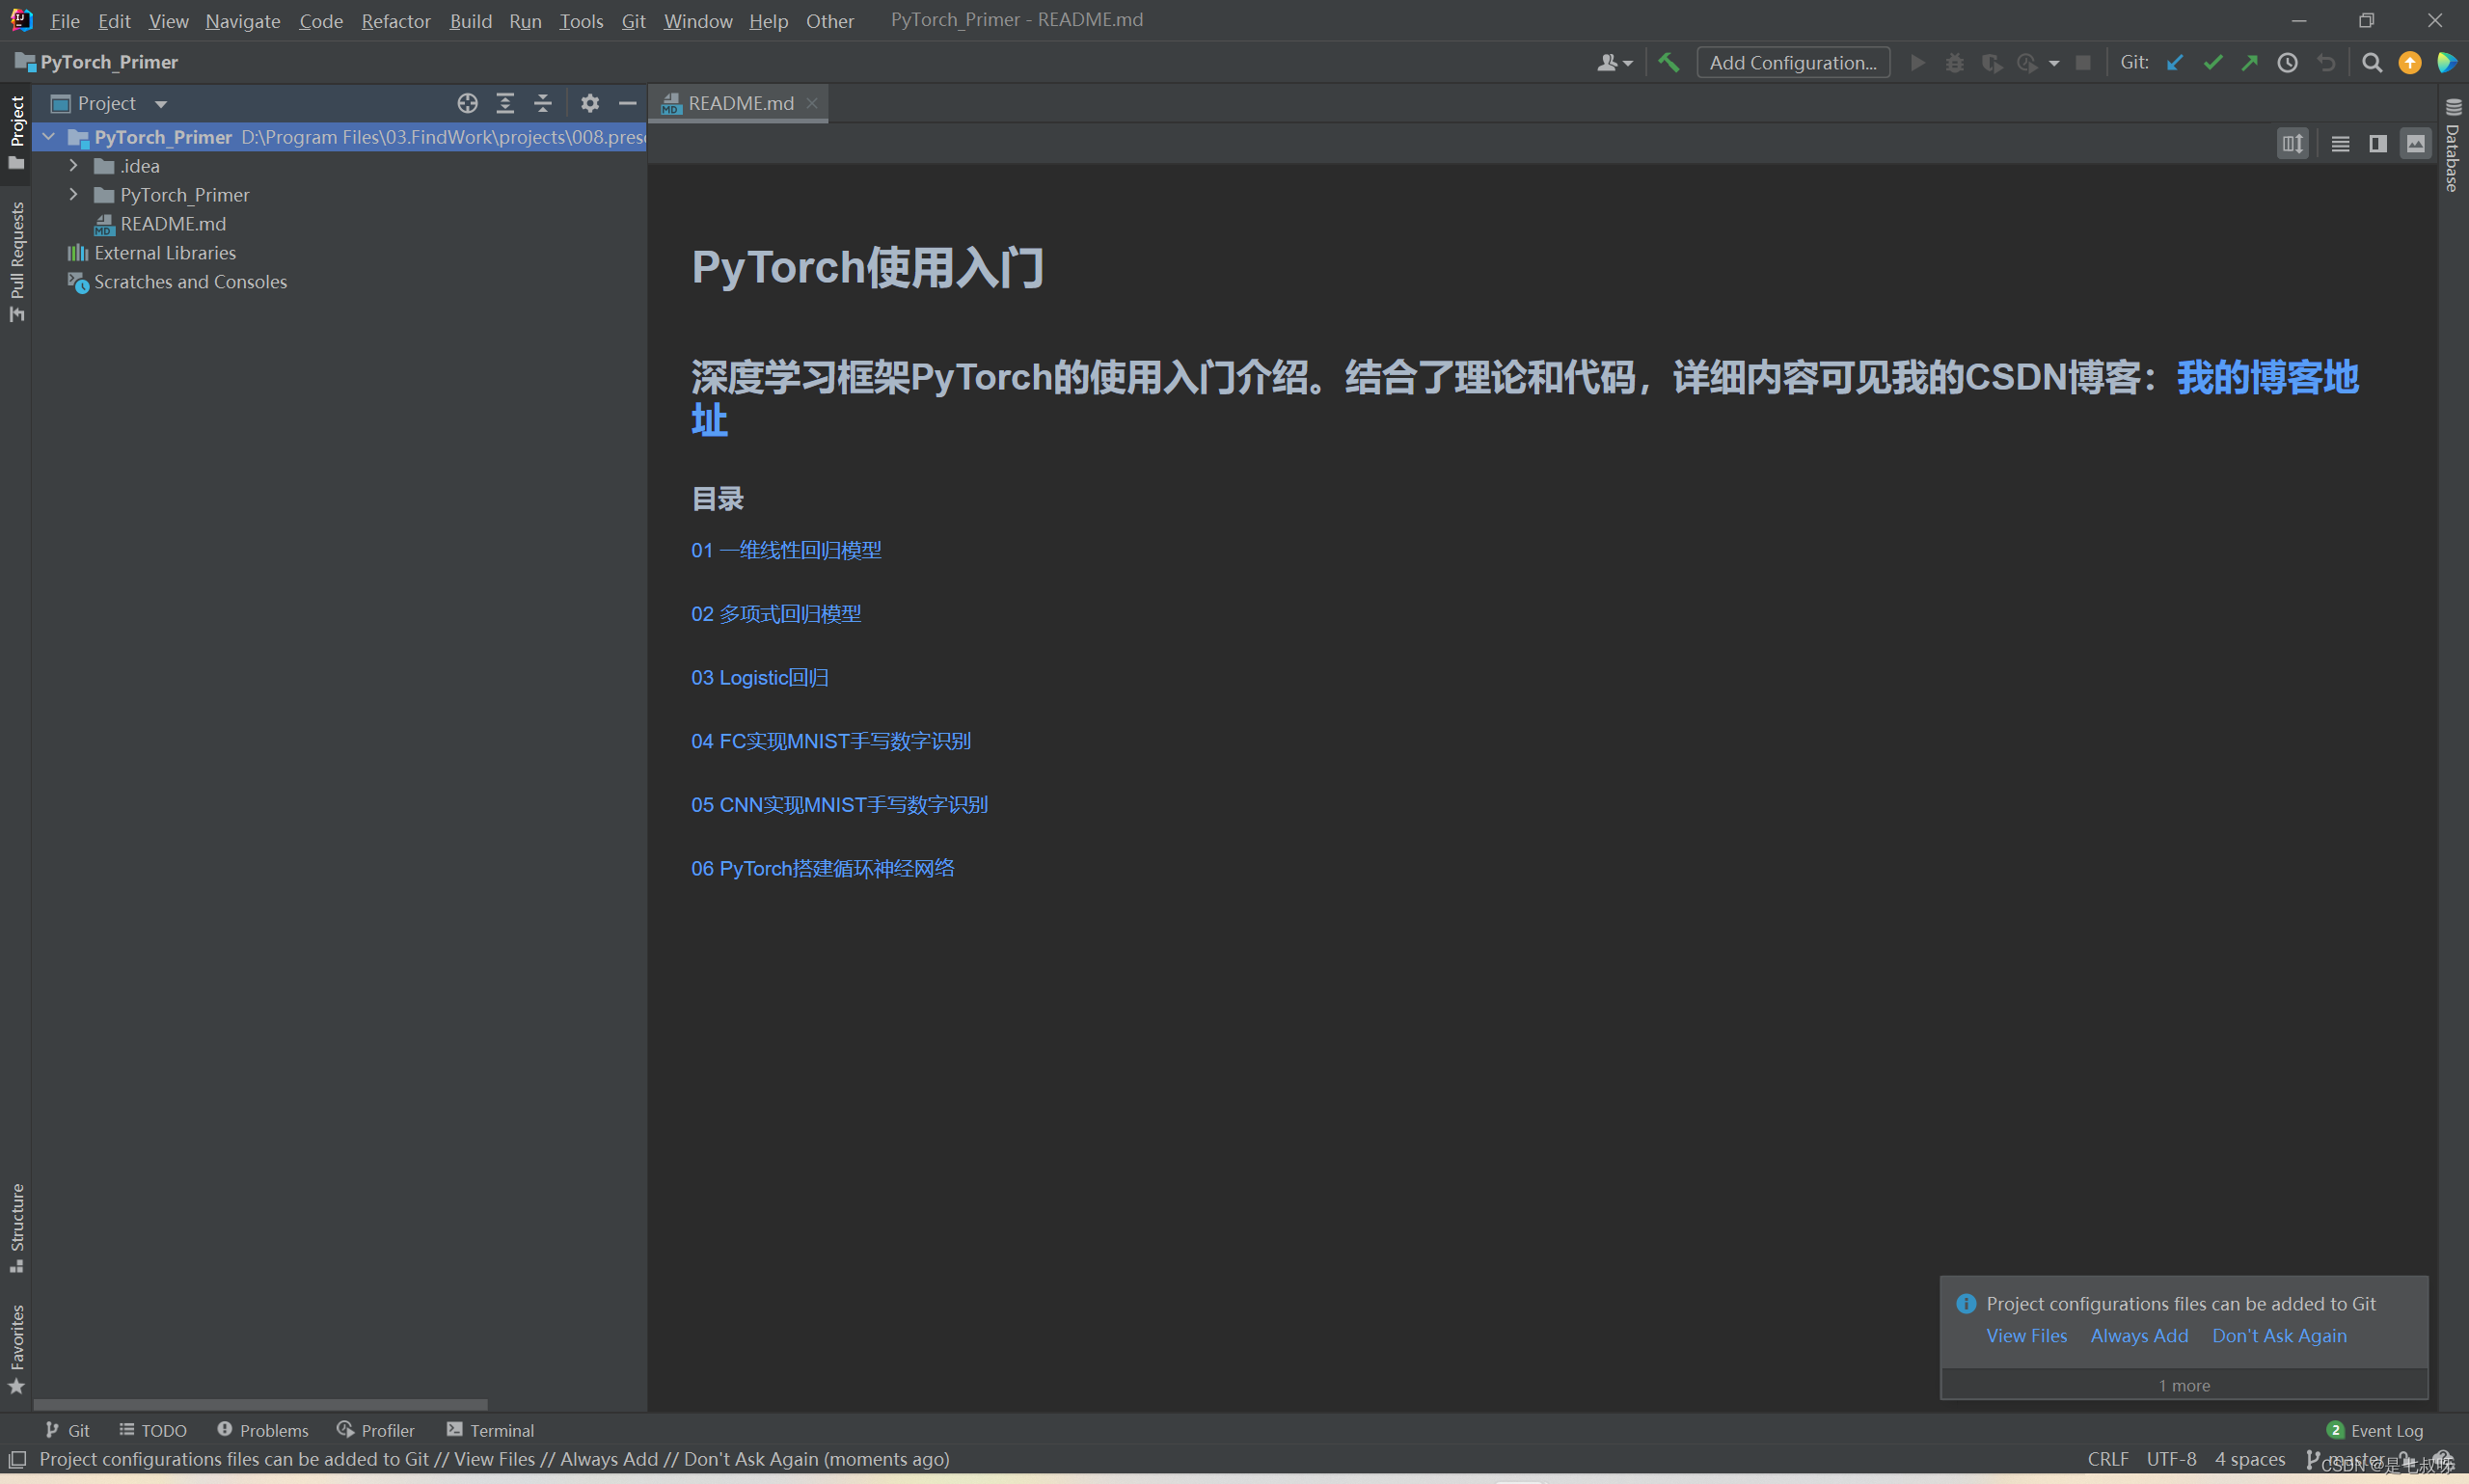Open Search Everywhere magnifier icon
The image size is (2469, 1484).
tap(2371, 62)
